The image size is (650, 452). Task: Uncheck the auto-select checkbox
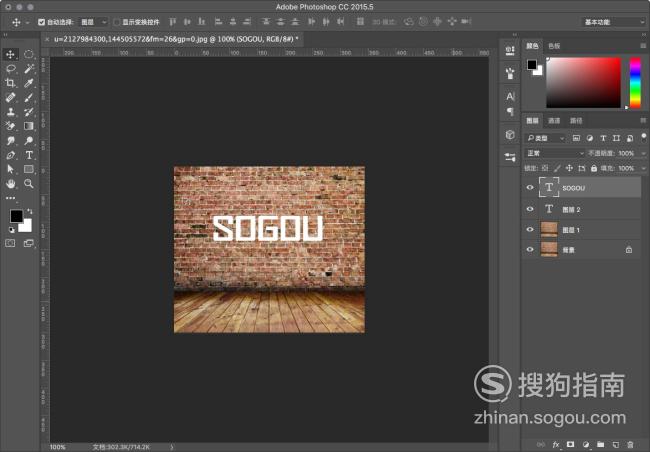[x=41, y=22]
